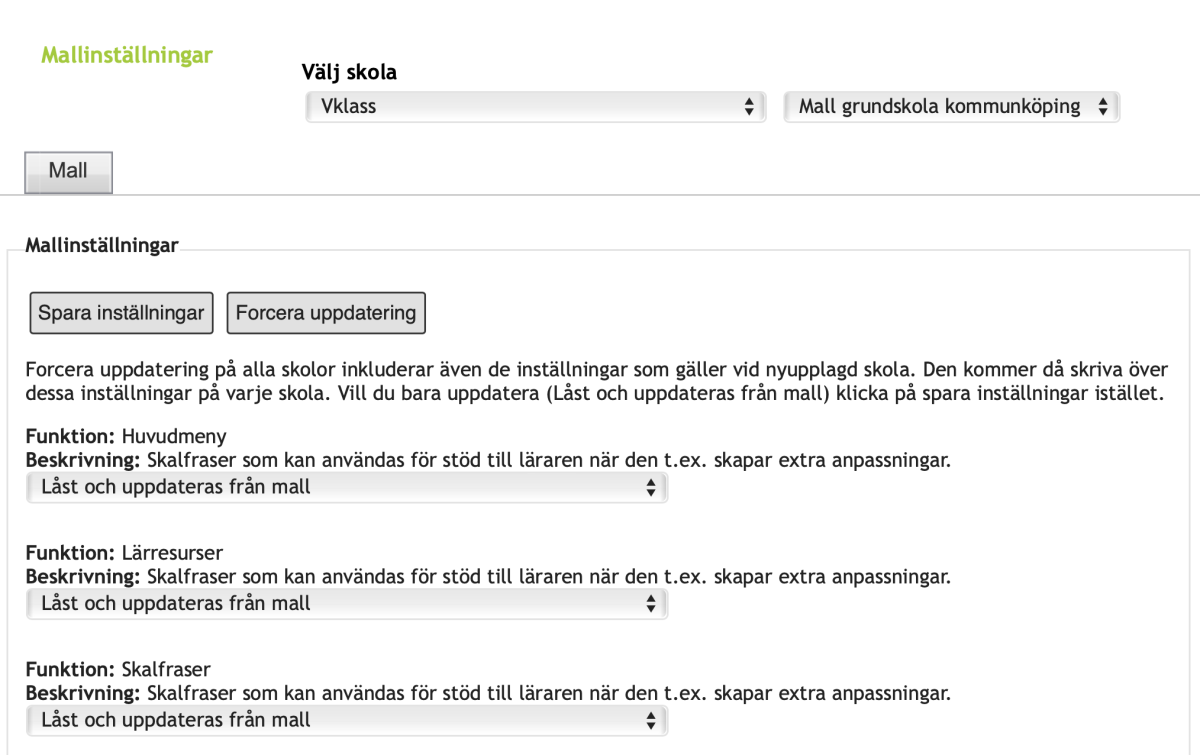Click the stepper arrows of the Huvudmeny dropdown
This screenshot has width=1200, height=755.
point(651,487)
